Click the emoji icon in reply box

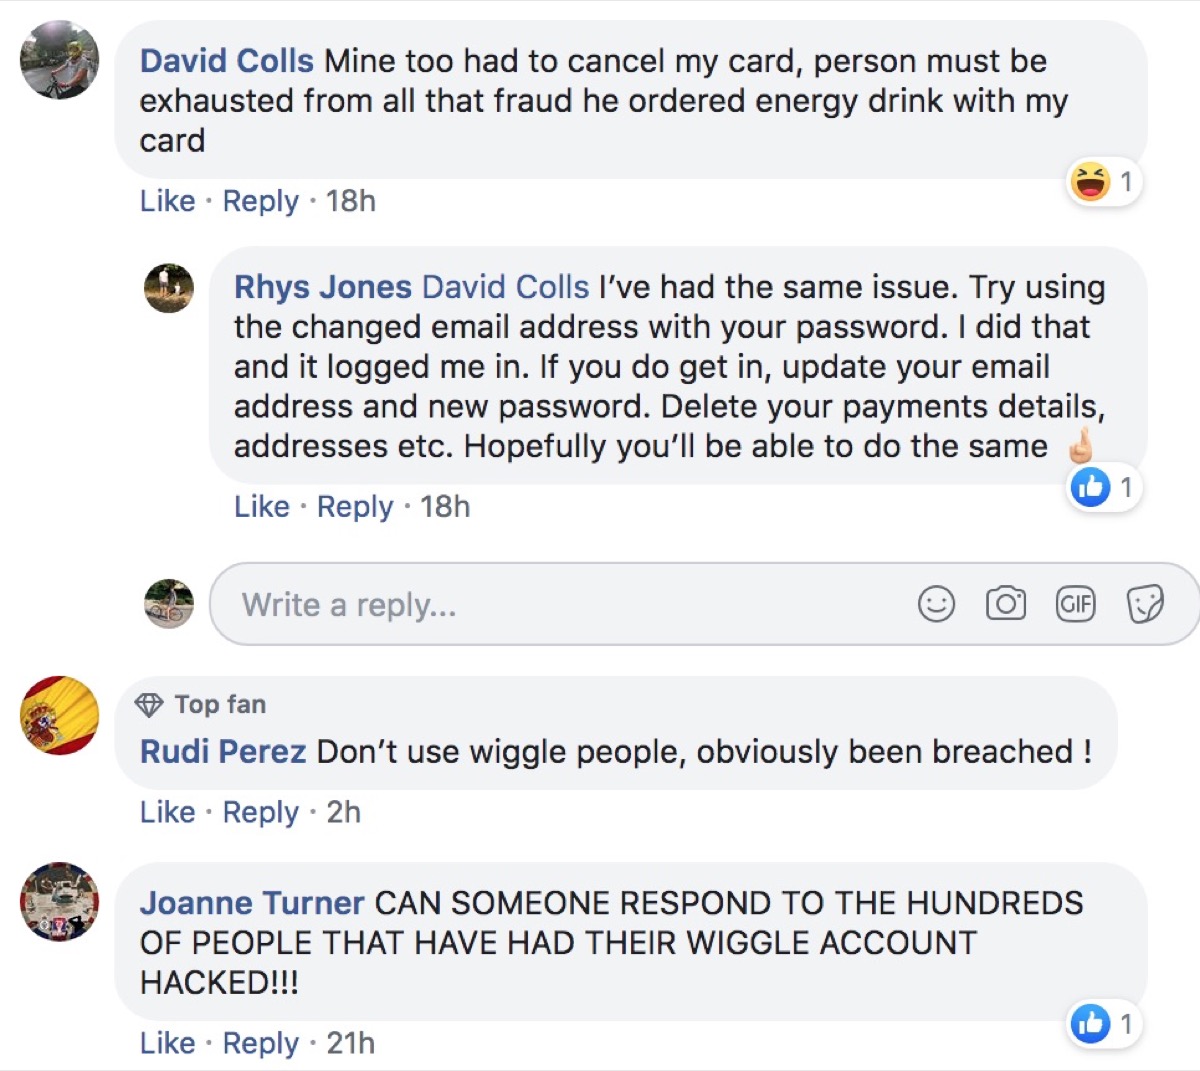tap(936, 604)
